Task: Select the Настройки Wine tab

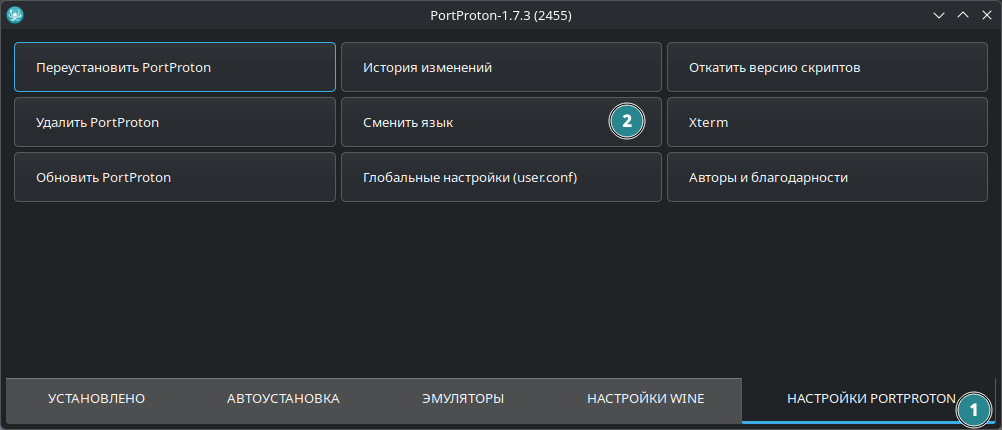Action: click(645, 399)
